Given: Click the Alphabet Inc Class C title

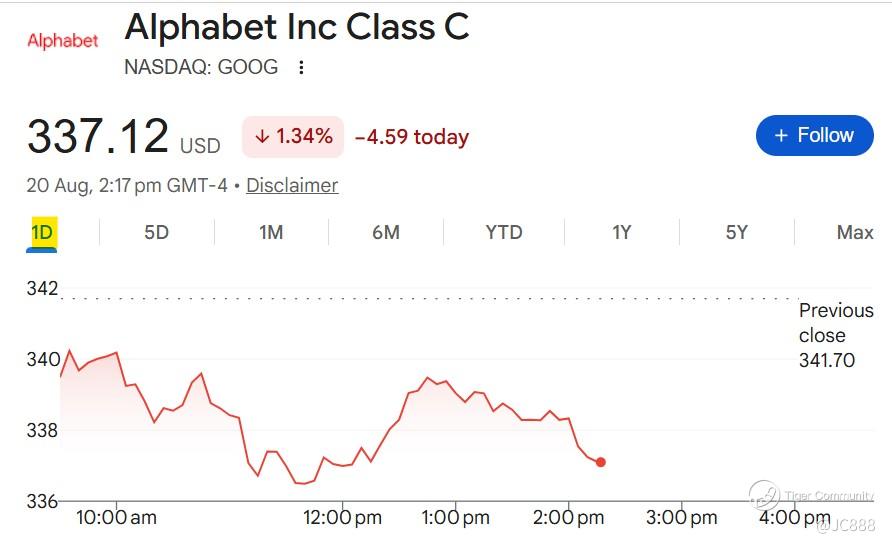Looking at the screenshot, I should pyautogui.click(x=297, y=27).
